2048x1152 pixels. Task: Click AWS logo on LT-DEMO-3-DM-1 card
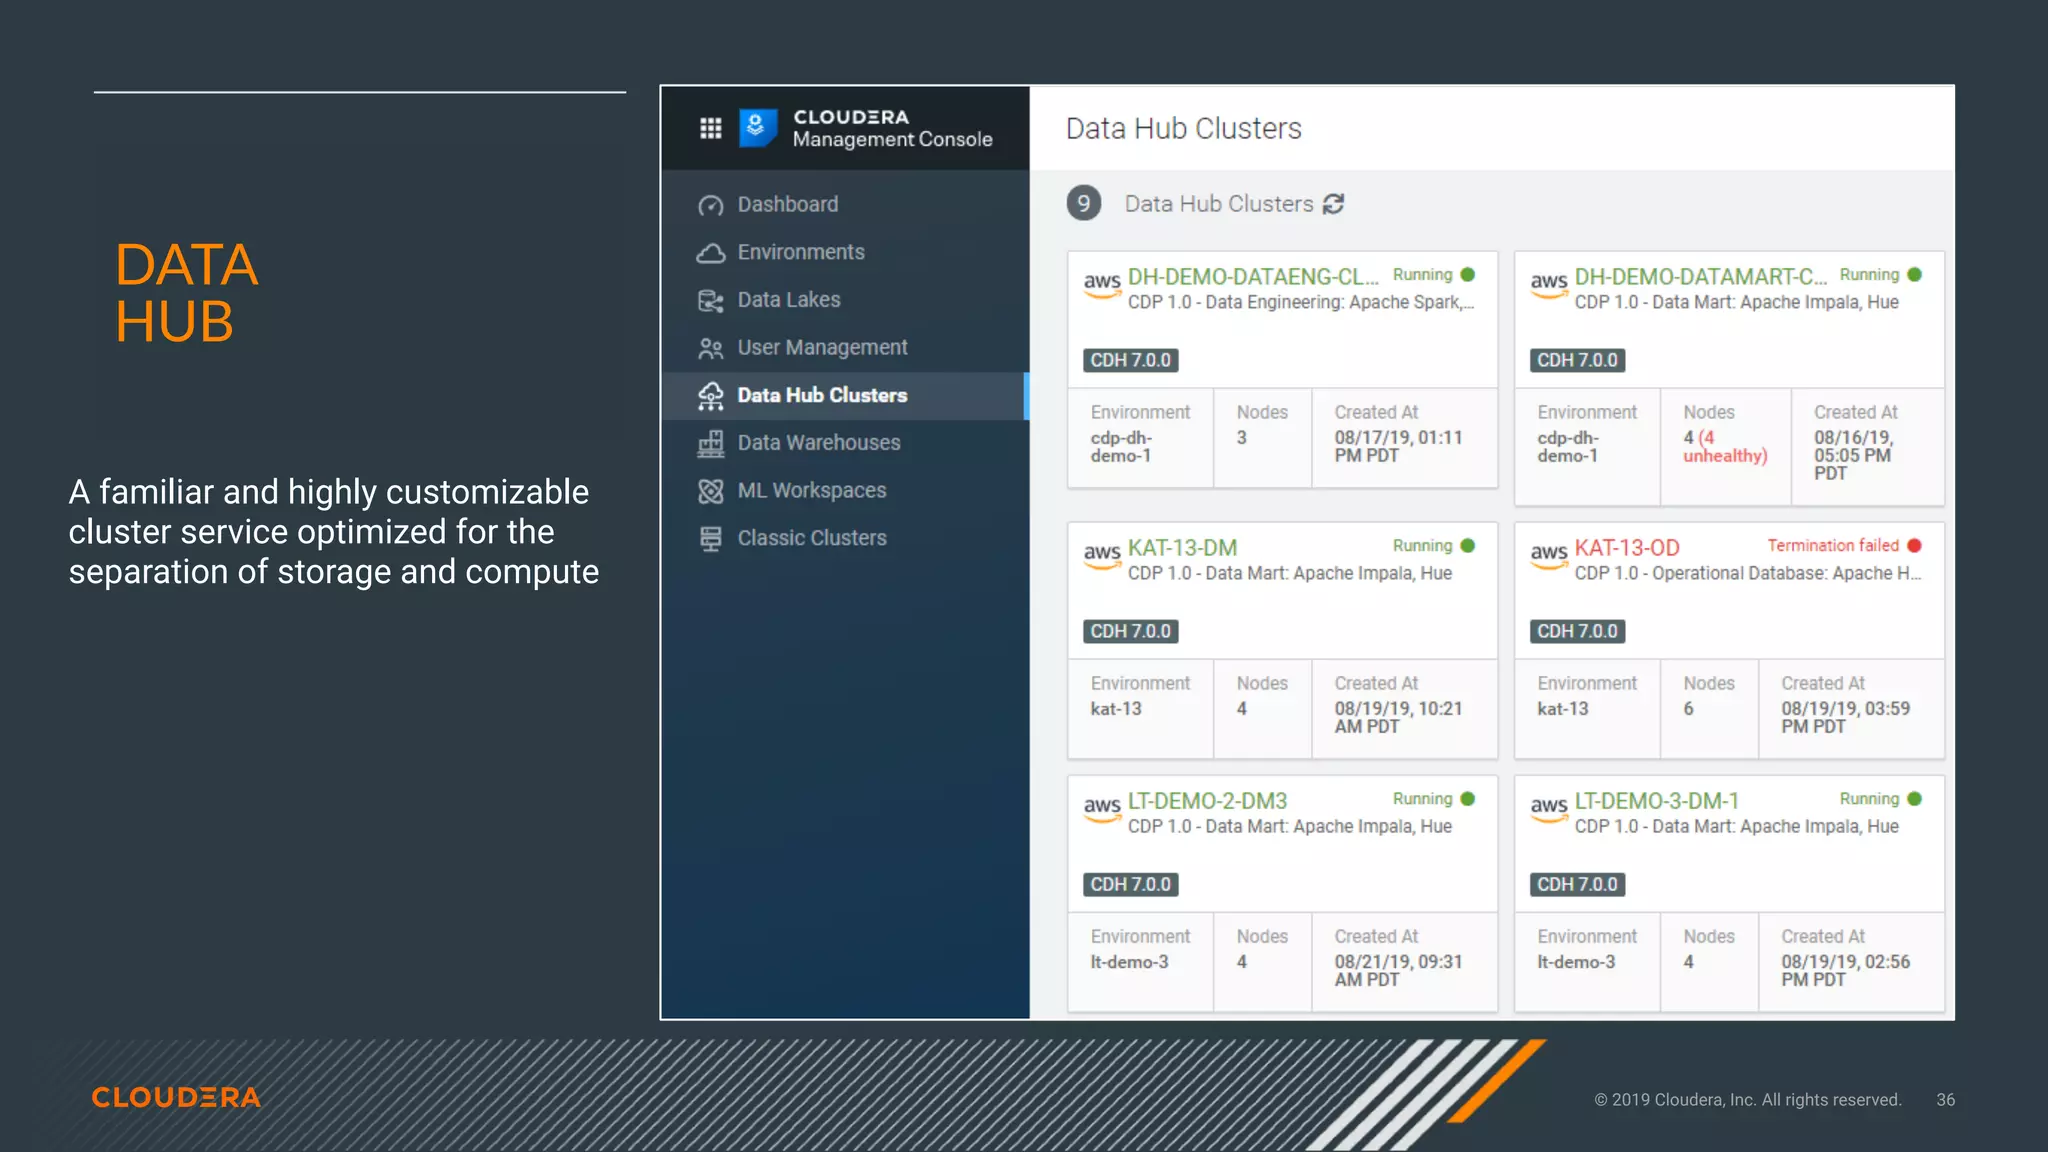[x=1549, y=808]
